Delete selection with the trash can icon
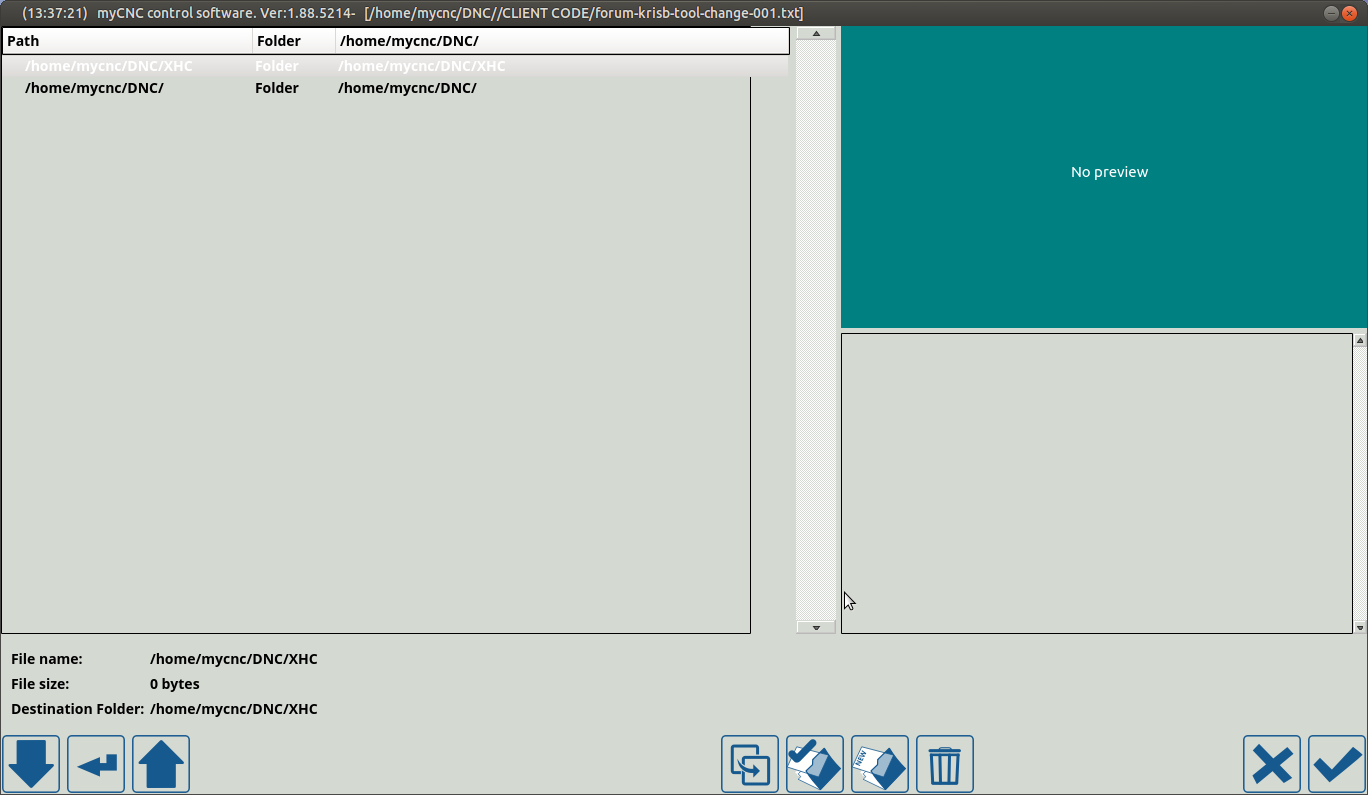This screenshot has width=1368, height=795. (x=944, y=764)
